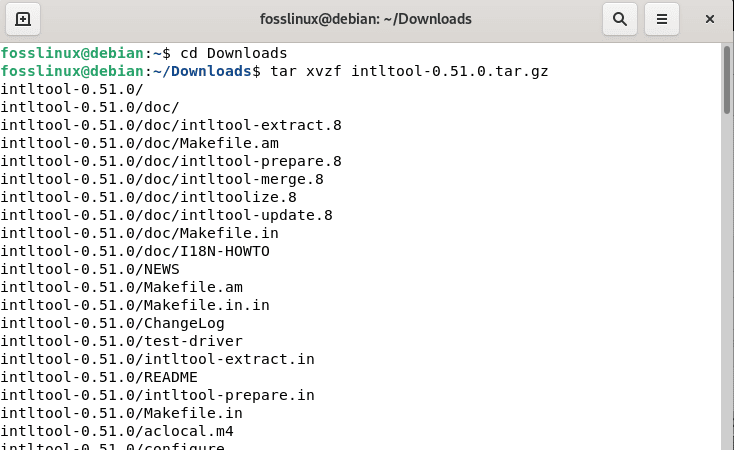This screenshot has width=734, height=450.
Task: Click the first output line 'intltool-0.51.0/'
Action: 72,89
